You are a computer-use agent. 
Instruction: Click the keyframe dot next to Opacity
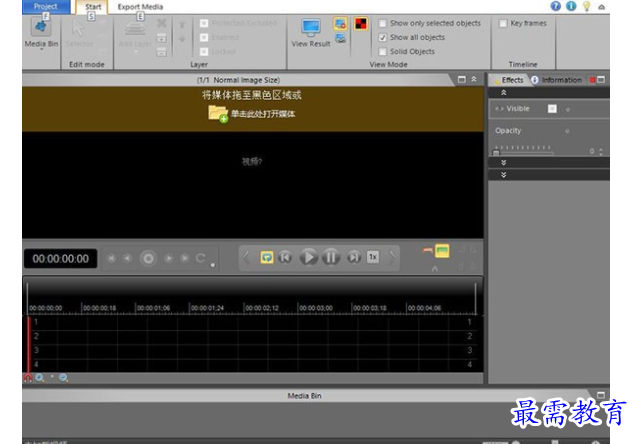[567, 131]
